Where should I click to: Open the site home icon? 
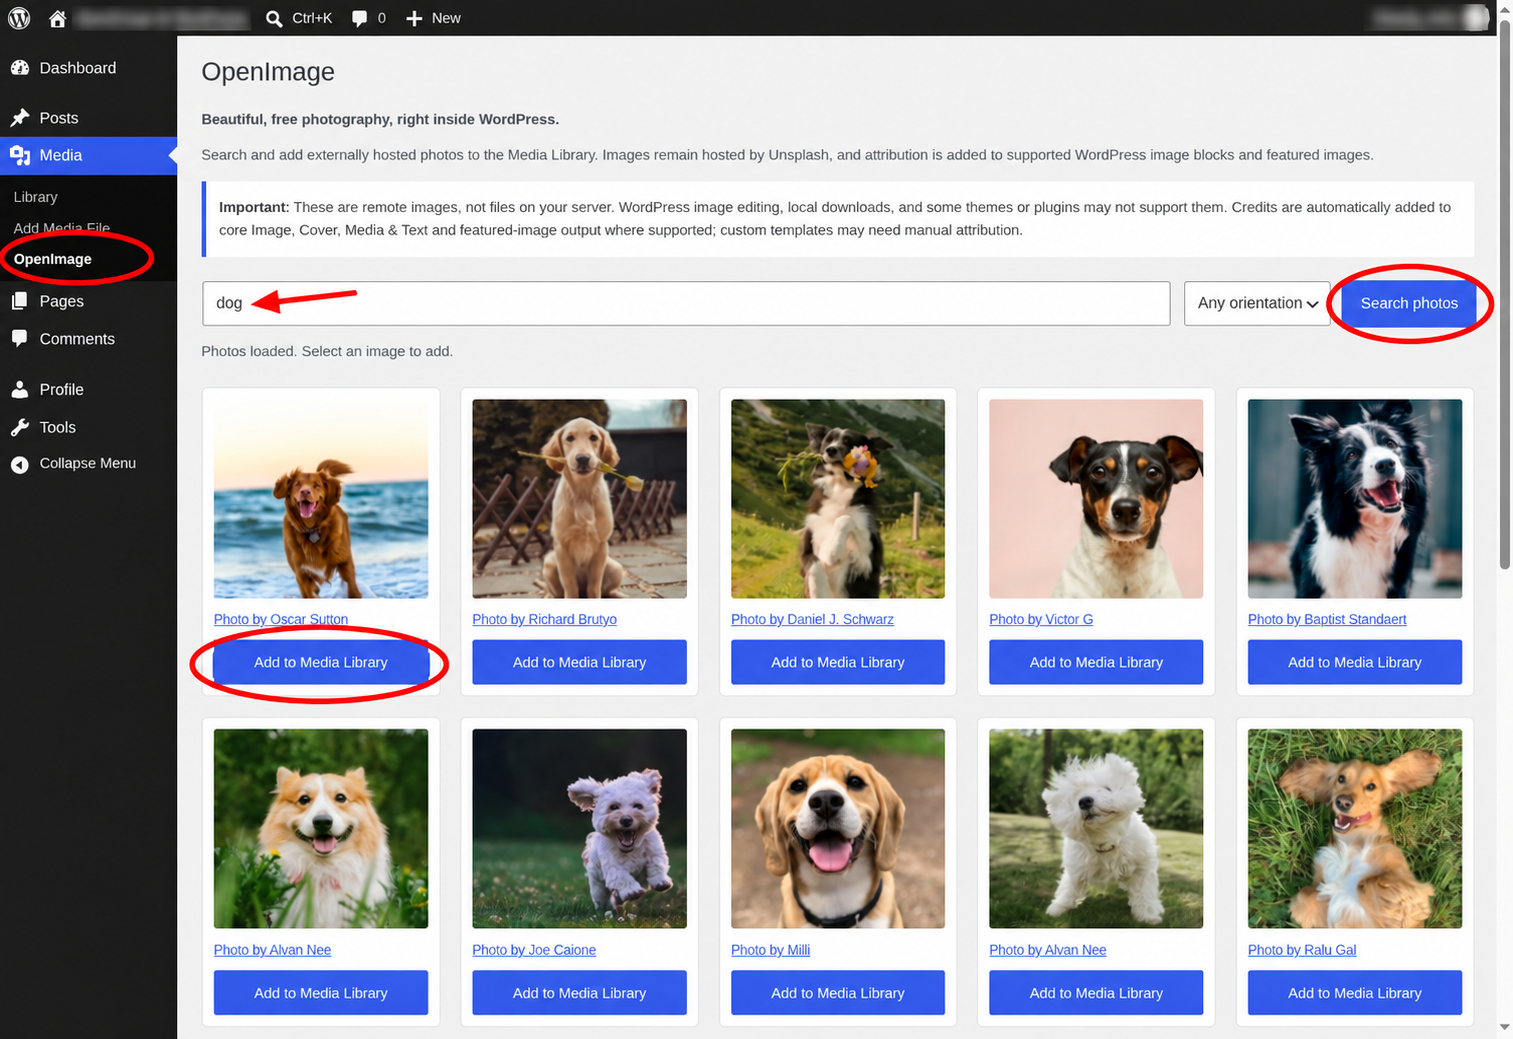click(x=58, y=18)
